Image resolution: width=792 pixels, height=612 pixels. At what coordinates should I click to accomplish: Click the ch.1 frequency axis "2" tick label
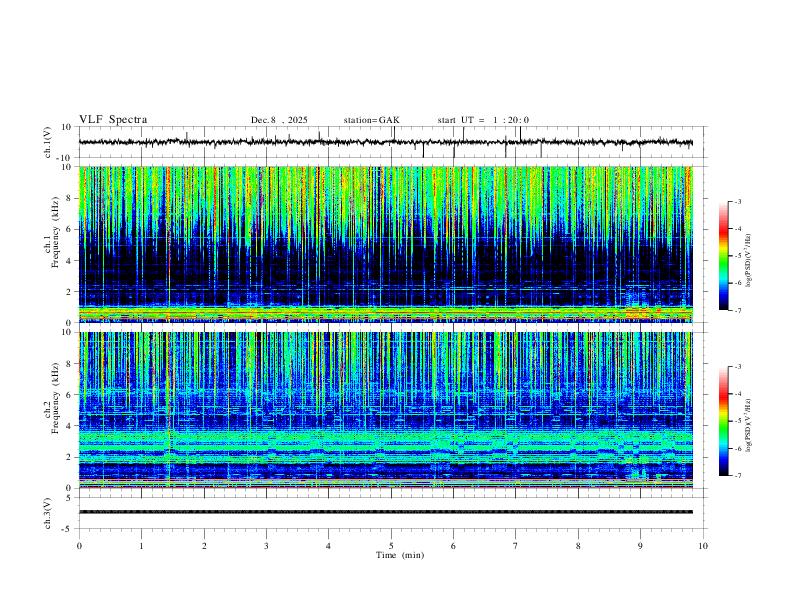click(70, 291)
